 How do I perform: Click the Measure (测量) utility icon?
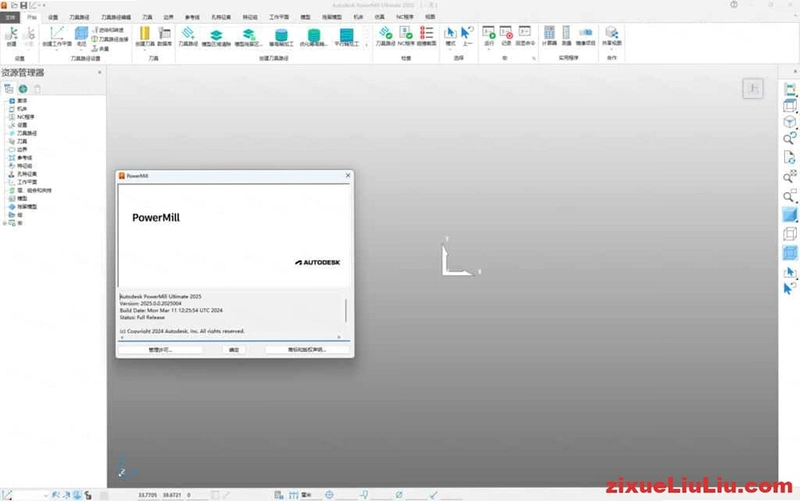[x=566, y=33]
